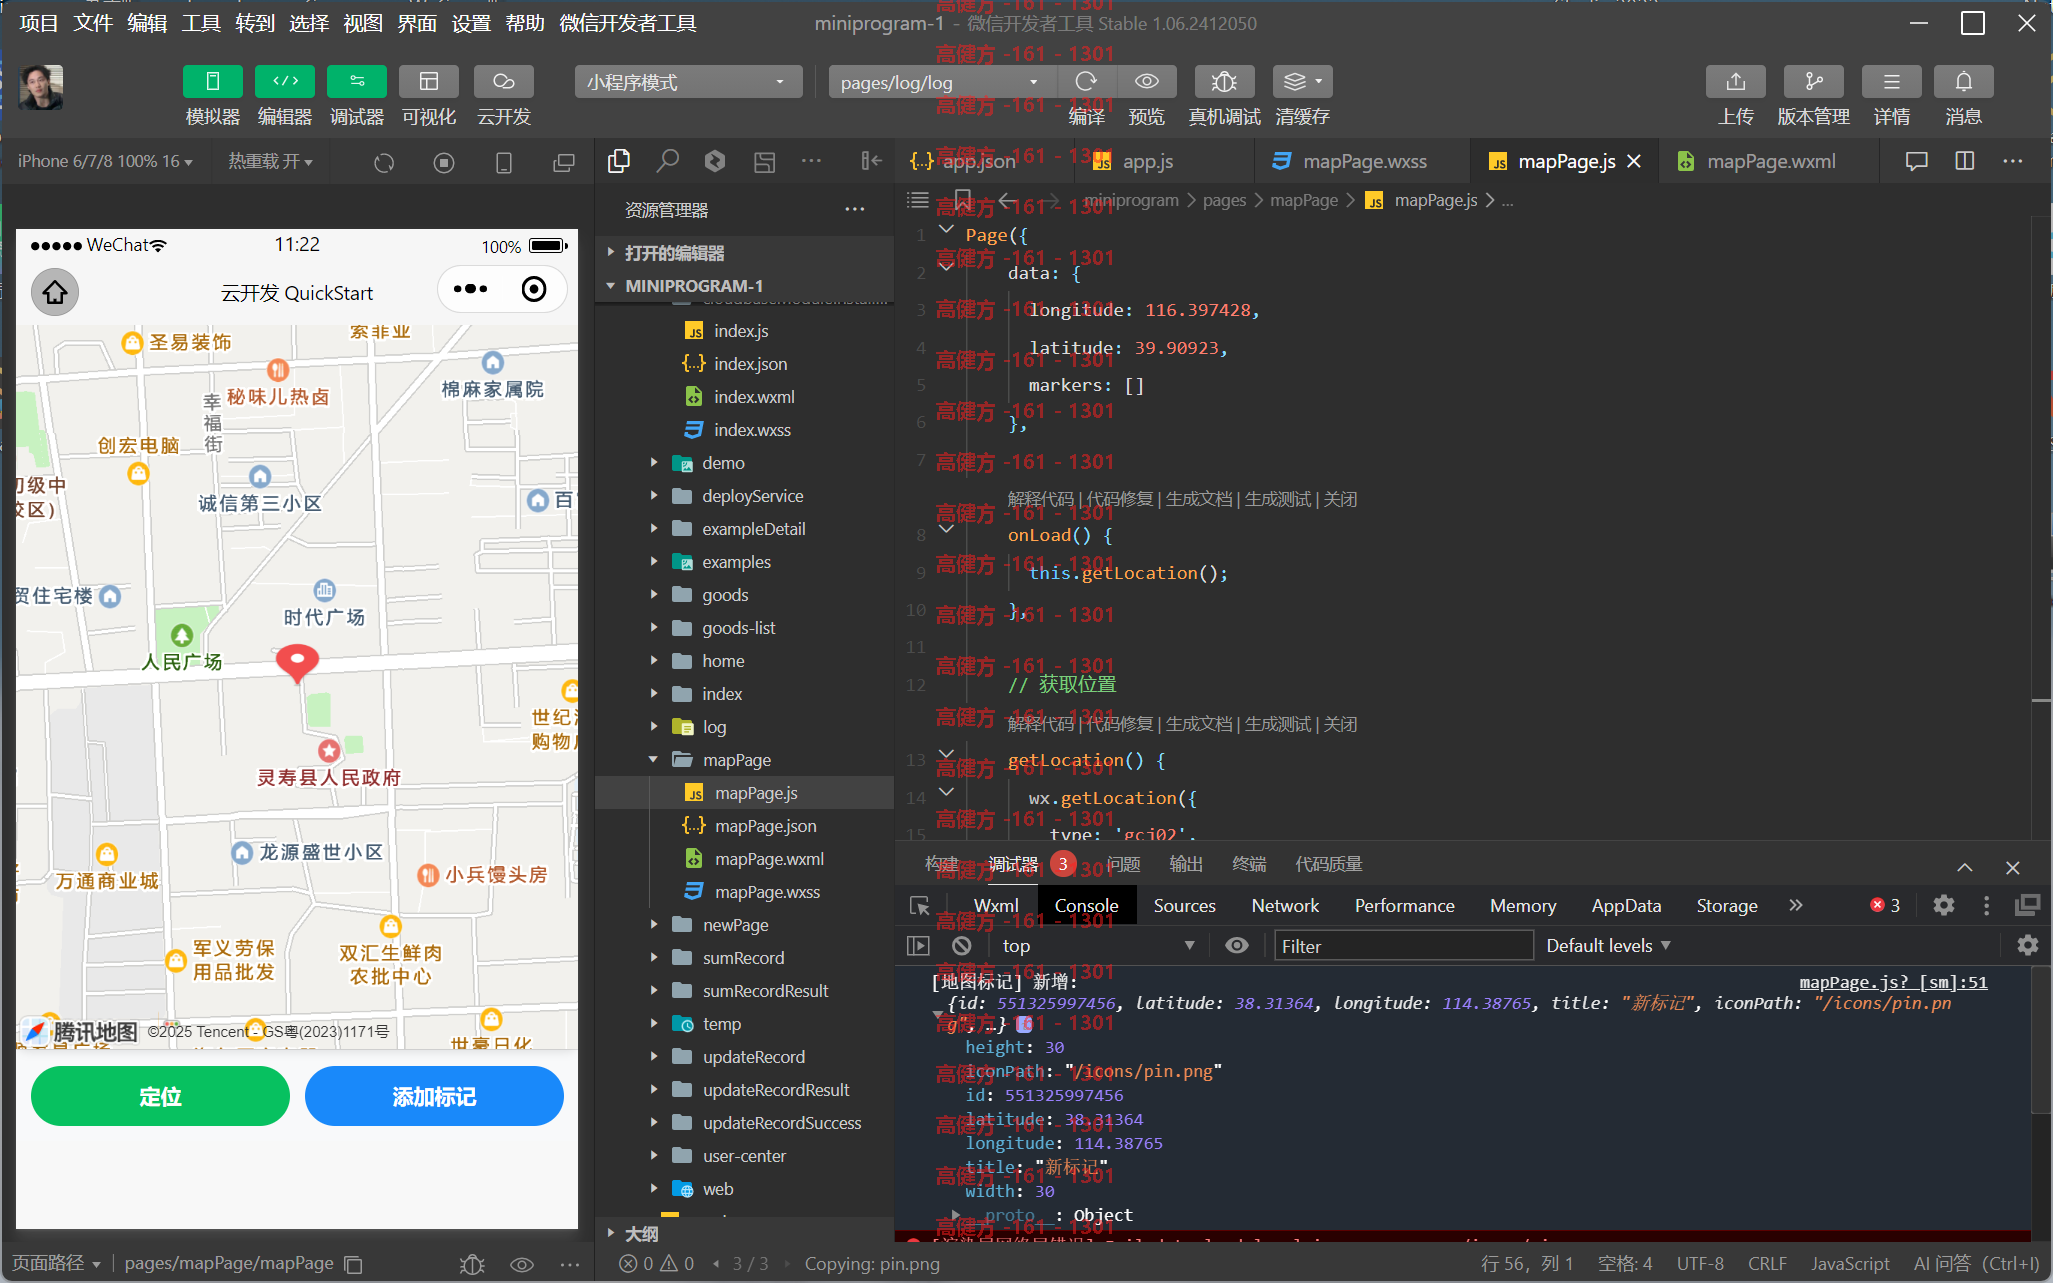Open the simulator capsule three-dot menu
Screen dimensions: 2053x1283
pos(470,289)
